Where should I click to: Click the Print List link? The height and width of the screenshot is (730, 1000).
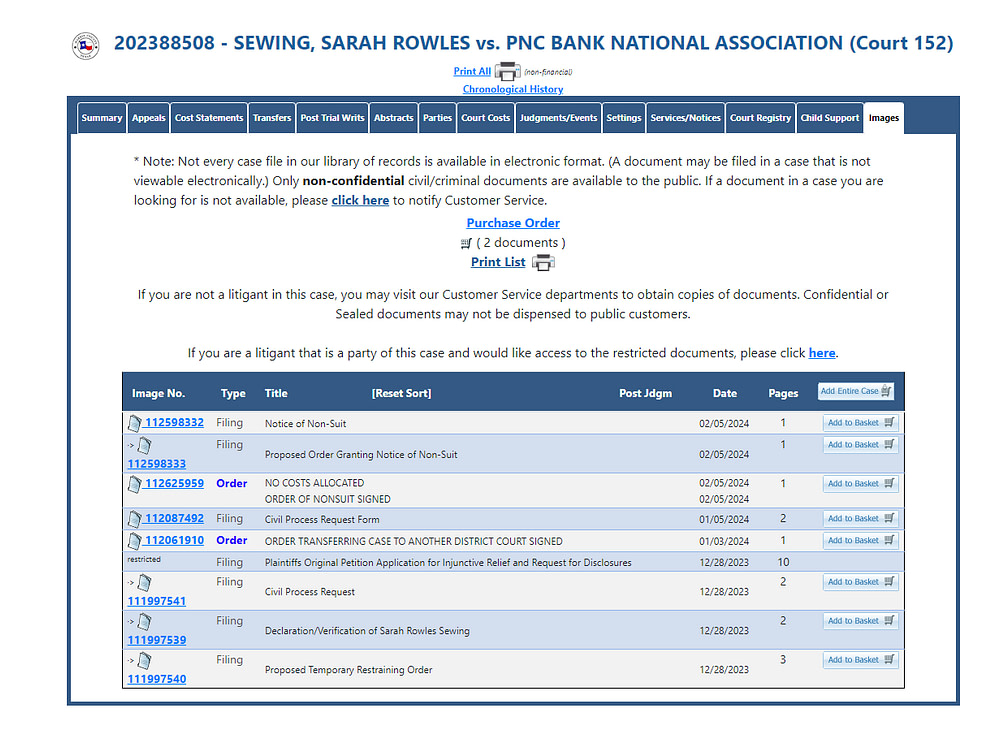(498, 262)
